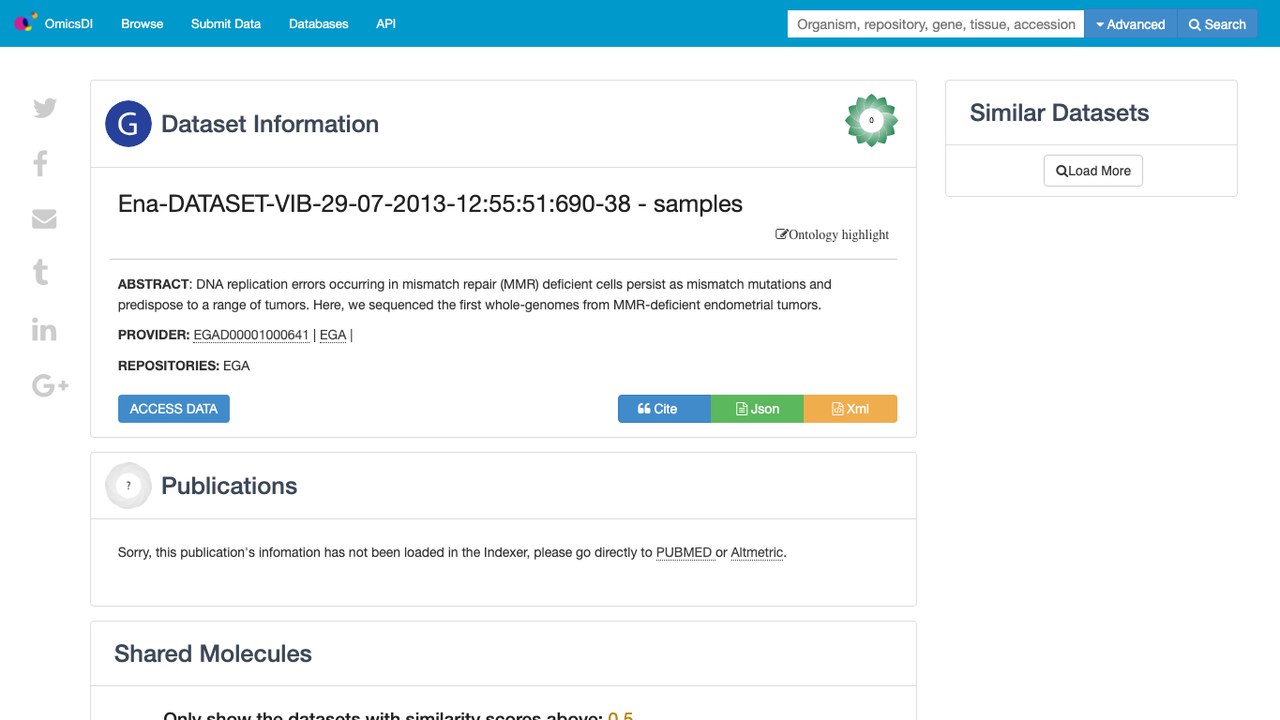1280x720 pixels.
Task: Share on LinkedIn icon
Action: click(44, 329)
